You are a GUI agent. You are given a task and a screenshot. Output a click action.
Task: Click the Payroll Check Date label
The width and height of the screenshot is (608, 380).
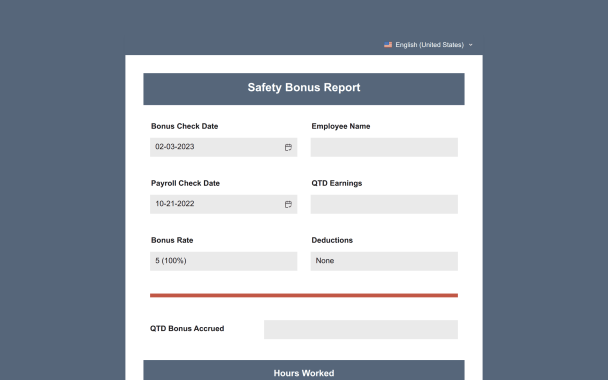tap(185, 183)
